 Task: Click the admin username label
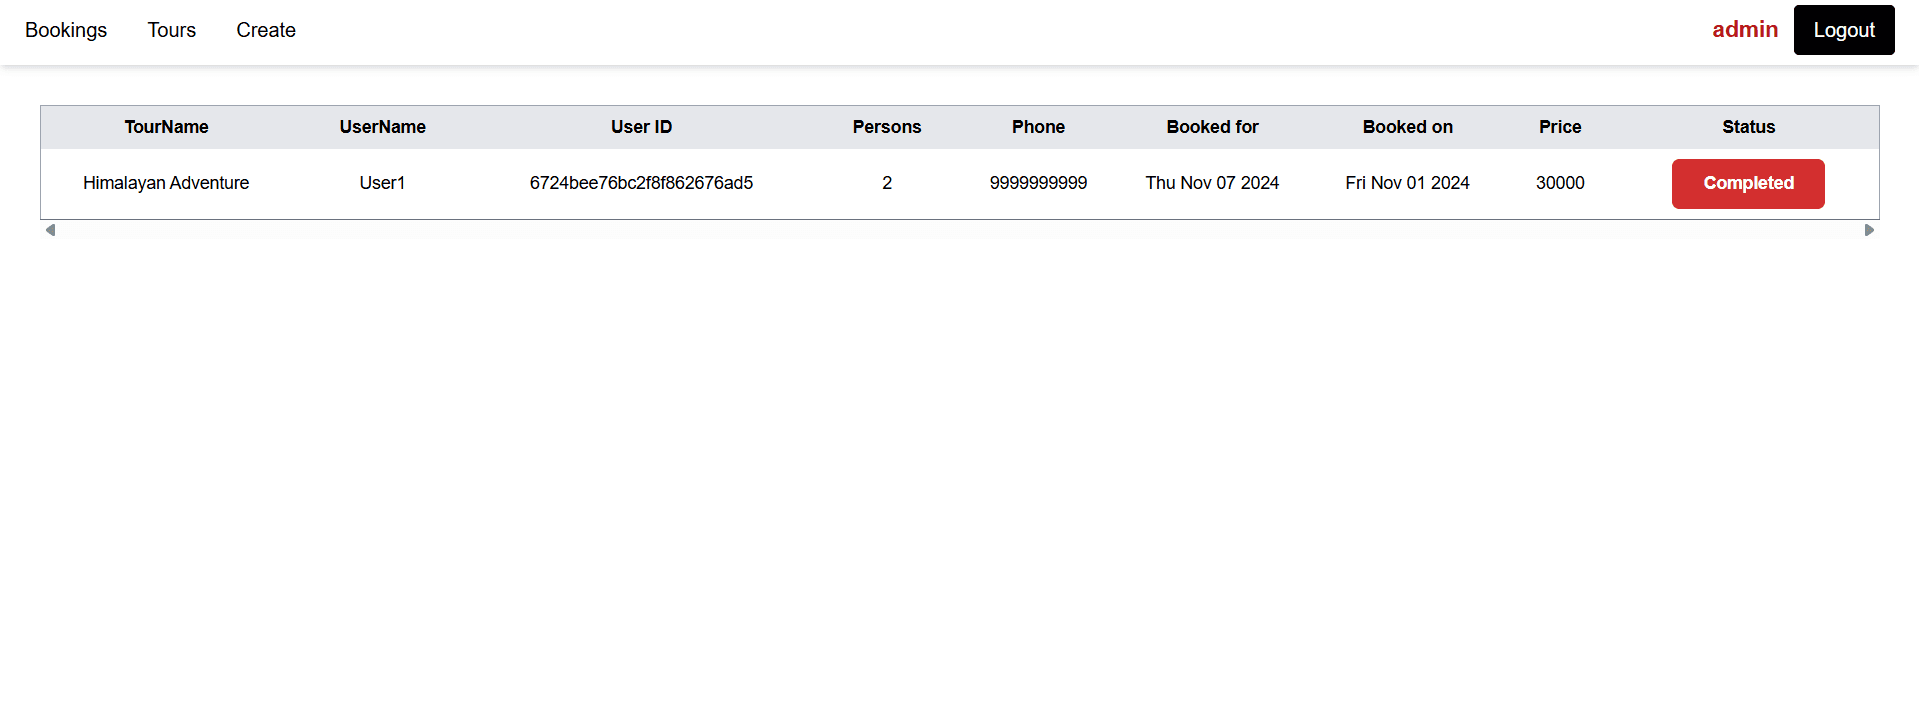click(x=1745, y=30)
